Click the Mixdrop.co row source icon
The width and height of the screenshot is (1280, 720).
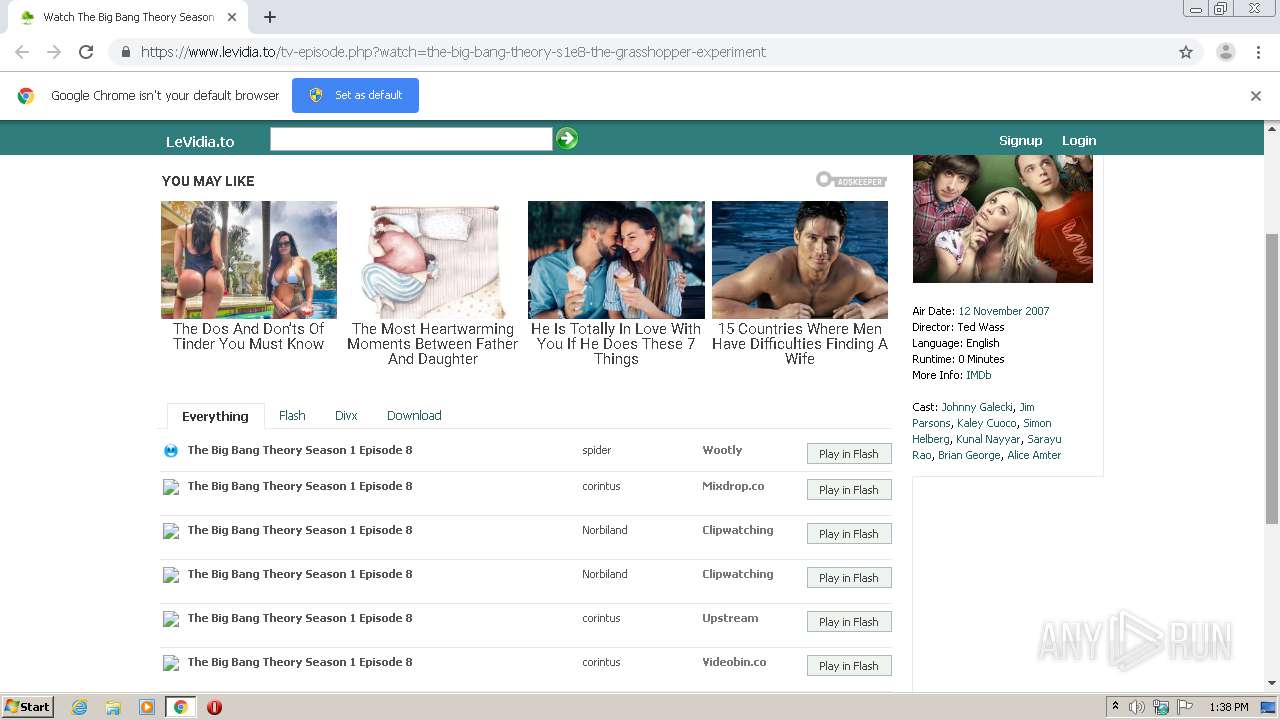pyautogui.click(x=171, y=487)
